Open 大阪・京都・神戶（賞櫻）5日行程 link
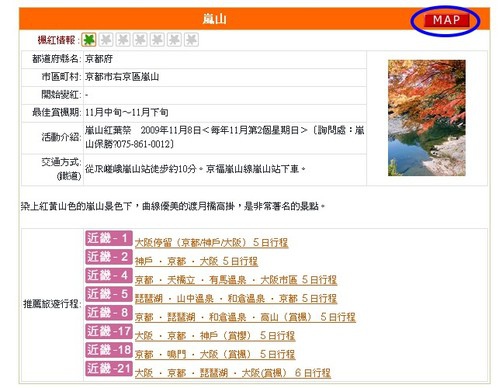 pyautogui.click(x=215, y=335)
